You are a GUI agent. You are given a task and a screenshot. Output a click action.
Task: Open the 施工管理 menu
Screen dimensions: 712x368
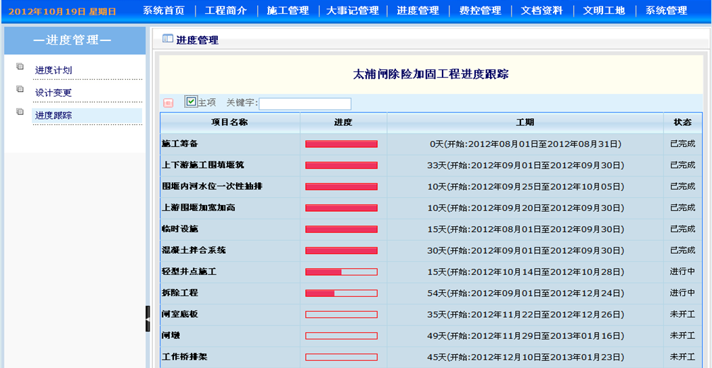point(288,11)
